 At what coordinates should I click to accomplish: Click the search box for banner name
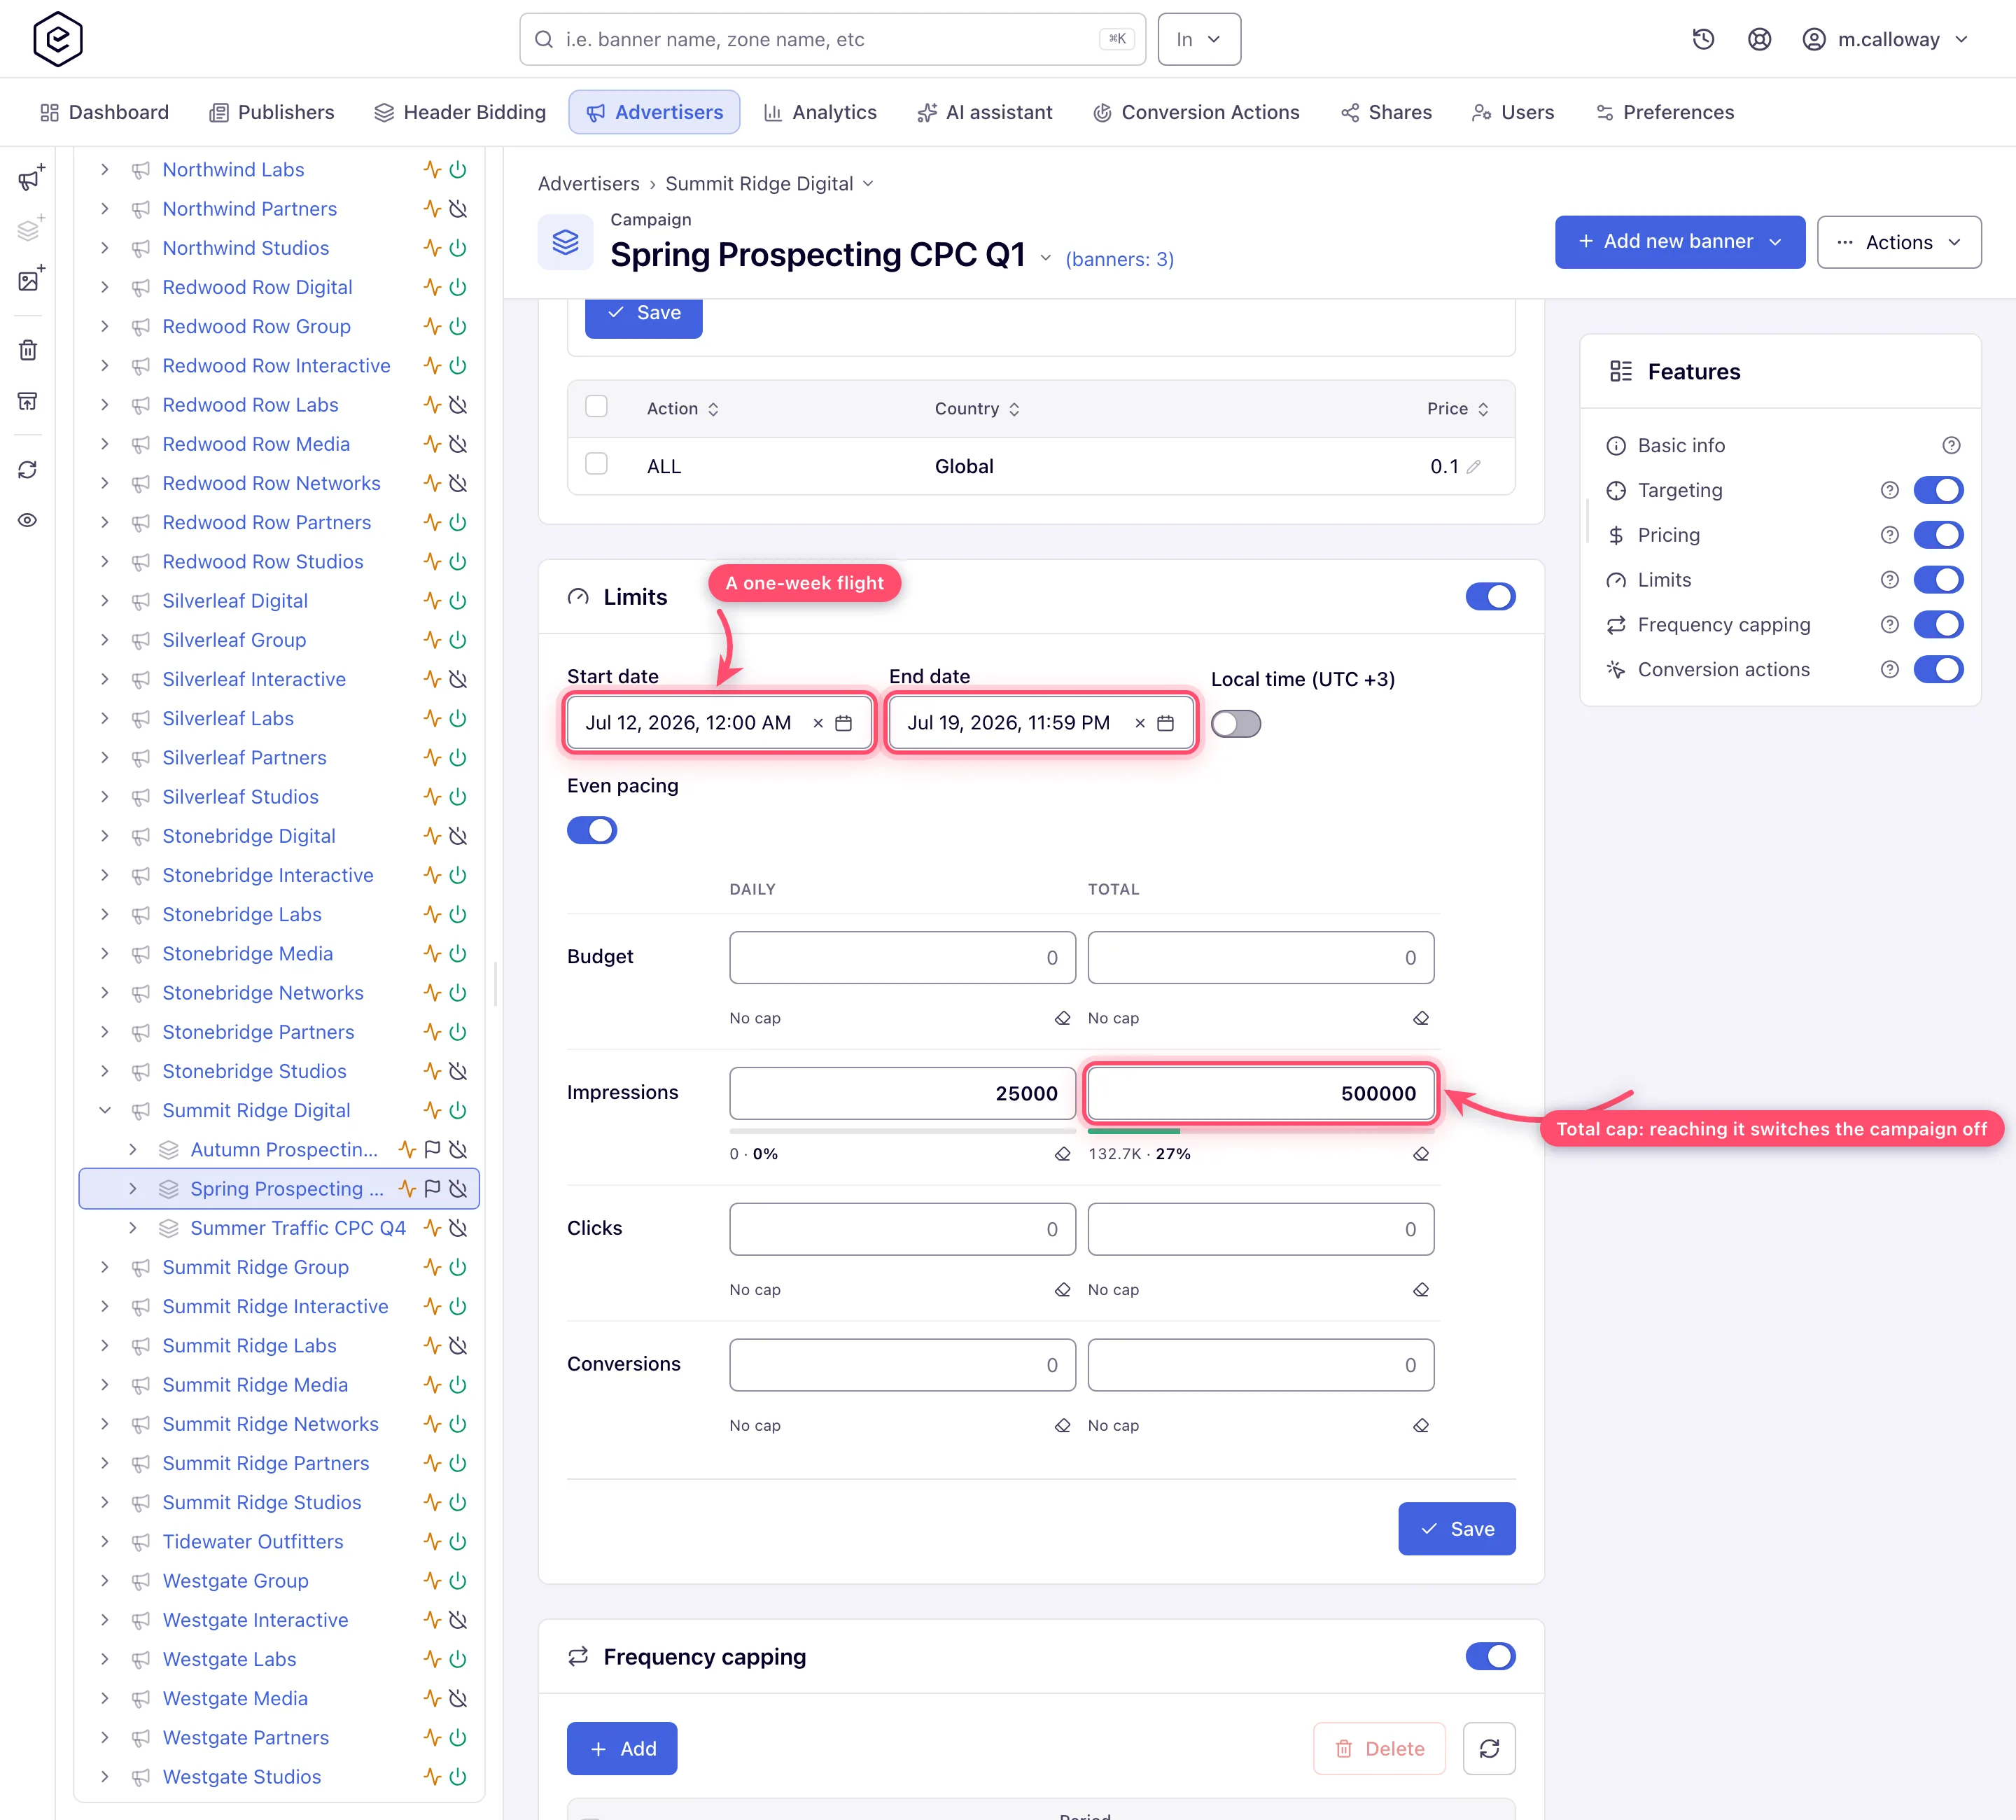click(832, 39)
